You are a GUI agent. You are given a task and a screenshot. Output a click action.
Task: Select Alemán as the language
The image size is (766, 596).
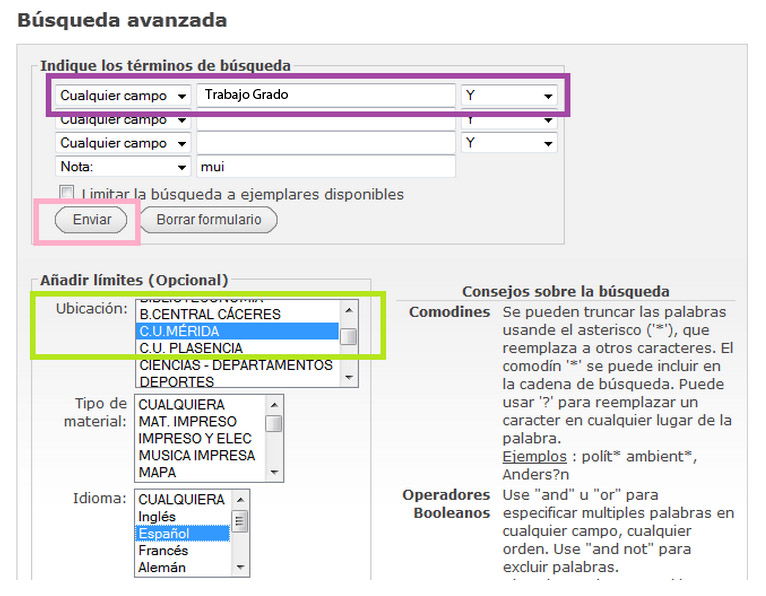163,568
